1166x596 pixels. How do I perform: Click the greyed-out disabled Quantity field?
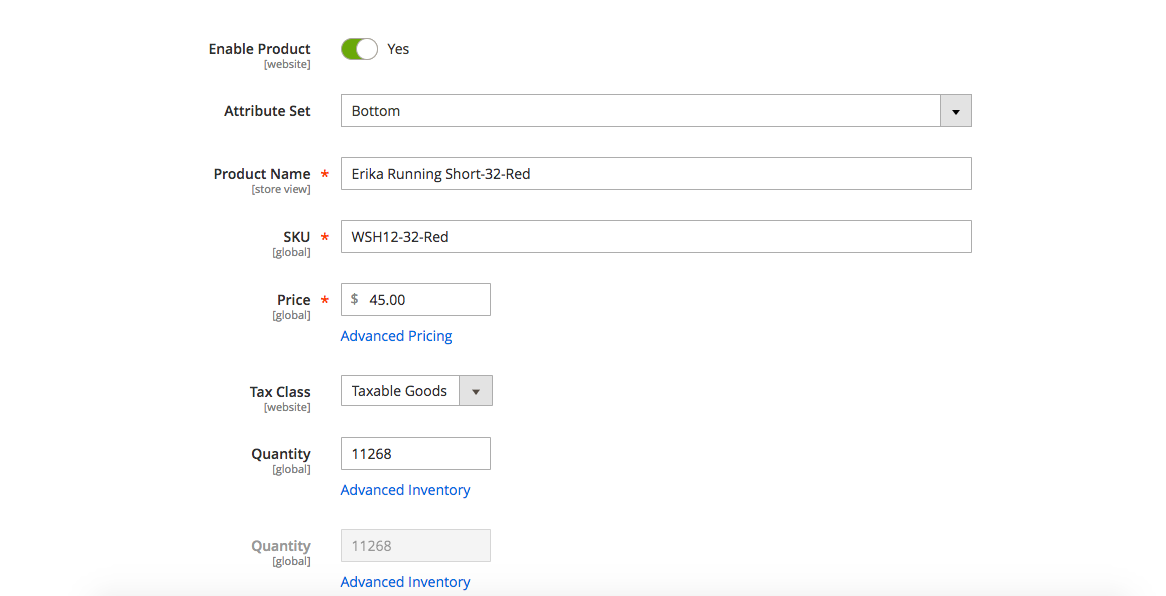pos(415,546)
